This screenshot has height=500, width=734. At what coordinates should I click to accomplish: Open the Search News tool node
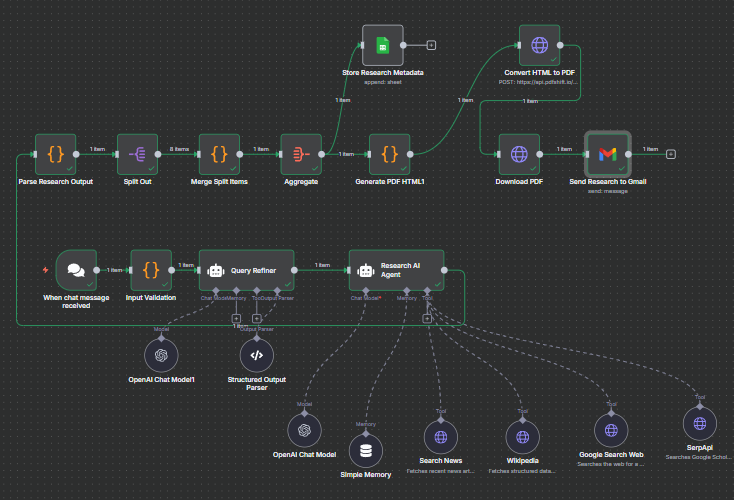tap(438, 436)
